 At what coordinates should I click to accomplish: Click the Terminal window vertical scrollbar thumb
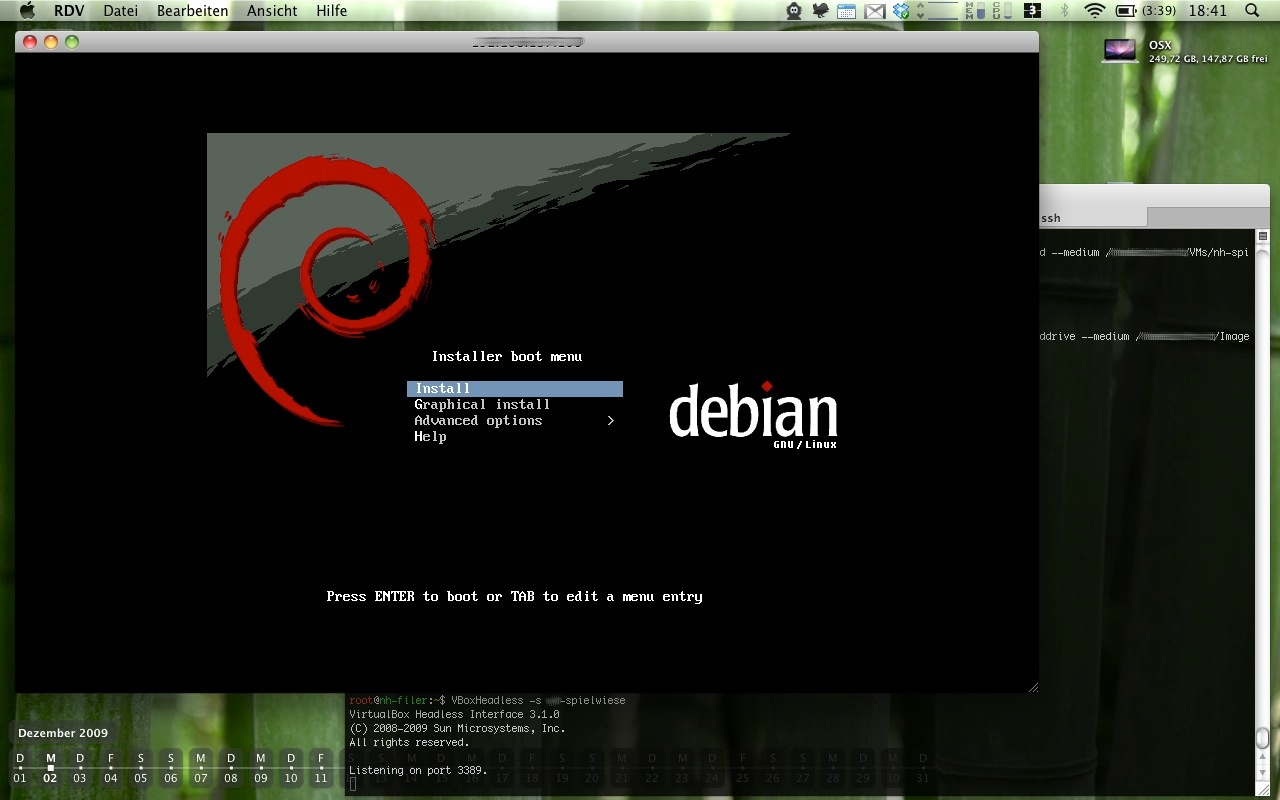[x=1263, y=738]
